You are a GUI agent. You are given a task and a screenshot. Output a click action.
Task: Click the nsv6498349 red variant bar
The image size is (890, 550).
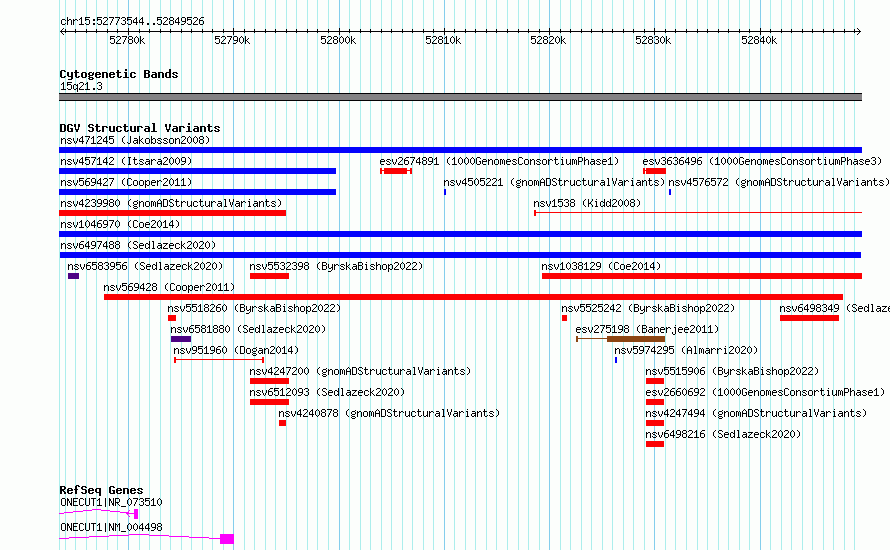[809, 318]
